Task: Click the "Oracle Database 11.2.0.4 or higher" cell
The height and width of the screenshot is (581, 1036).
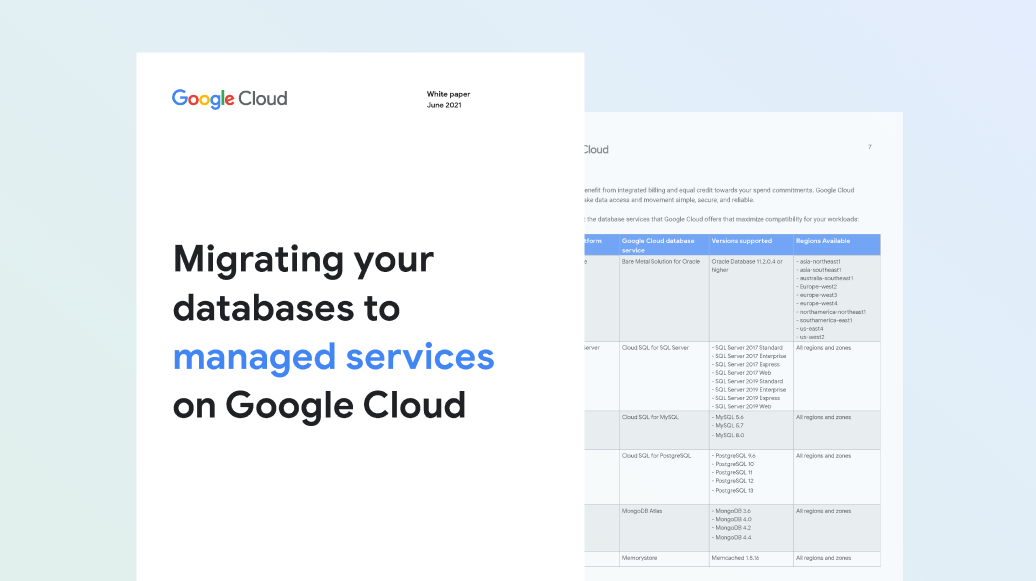Action: pyautogui.click(x=747, y=266)
